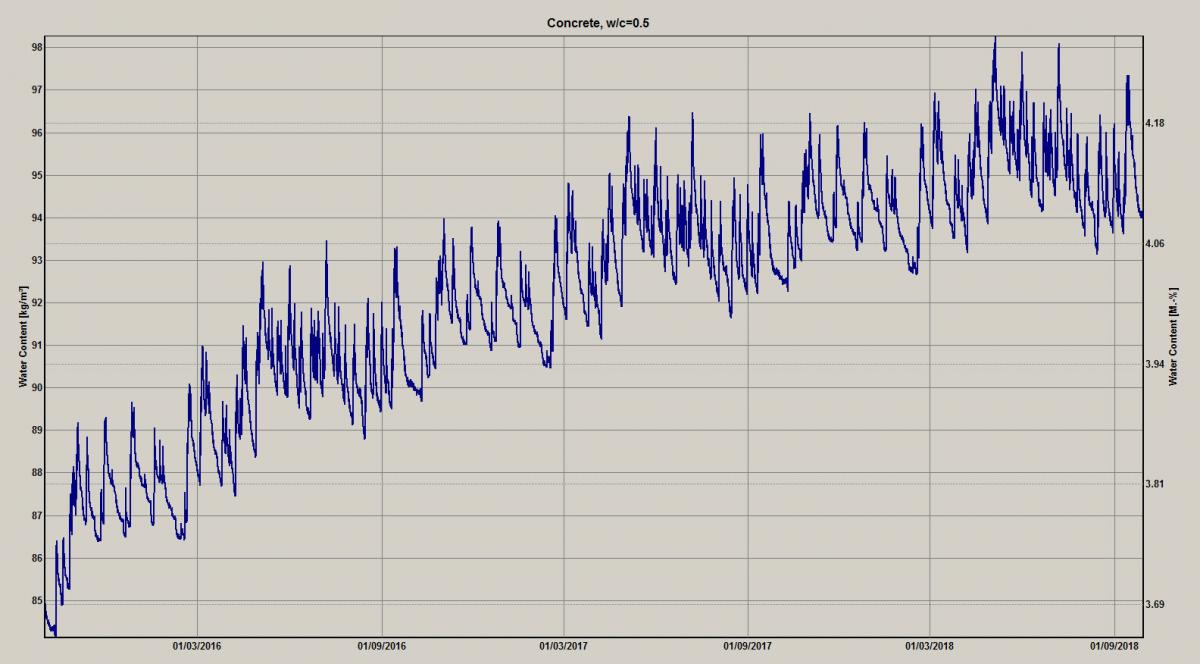Screen dimensions: 1200x664
Task: Select the x-axis date 01/09/2017
Action: point(747,647)
